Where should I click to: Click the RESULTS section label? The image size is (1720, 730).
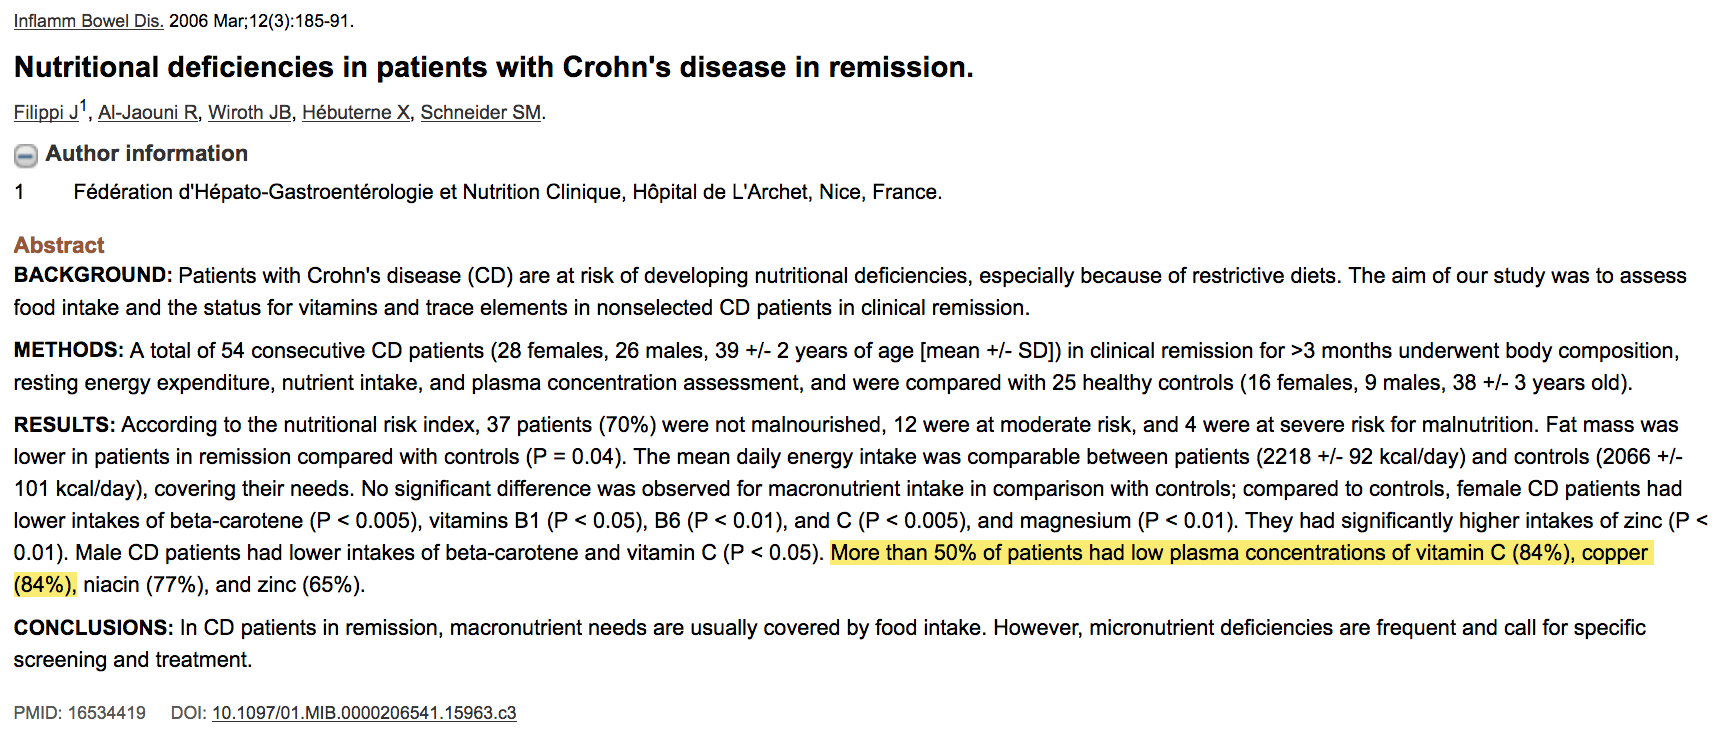[x=64, y=425]
